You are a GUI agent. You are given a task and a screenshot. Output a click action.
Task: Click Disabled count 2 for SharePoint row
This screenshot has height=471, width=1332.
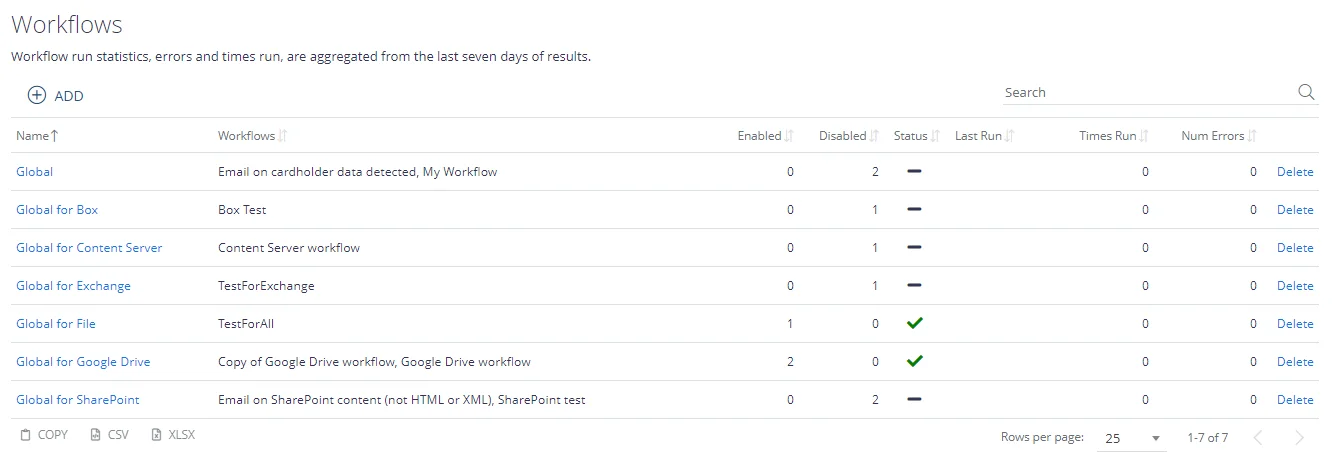(875, 400)
